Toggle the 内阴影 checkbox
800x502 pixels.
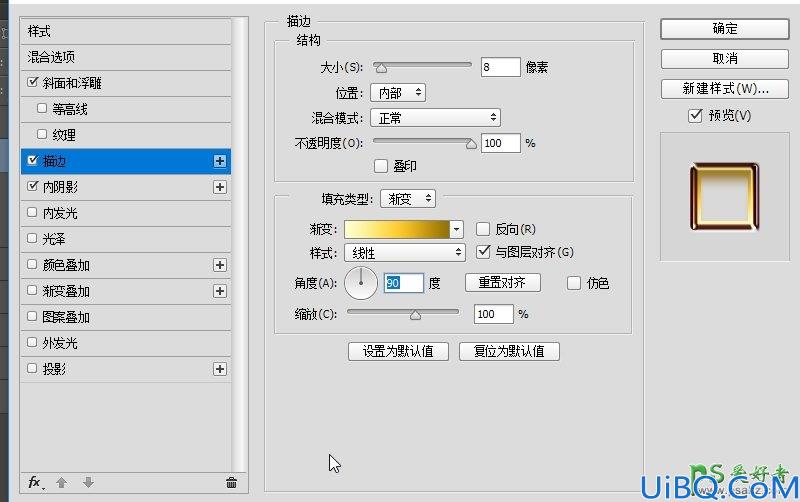tap(33, 186)
